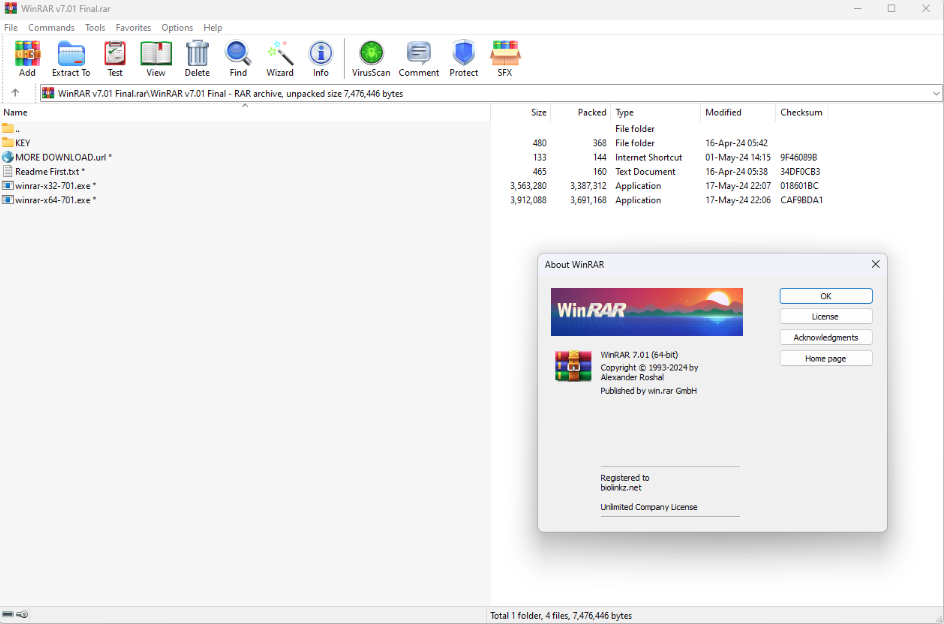Expand the archive path dropdown
The height and width of the screenshot is (624, 944).
click(x=936, y=93)
